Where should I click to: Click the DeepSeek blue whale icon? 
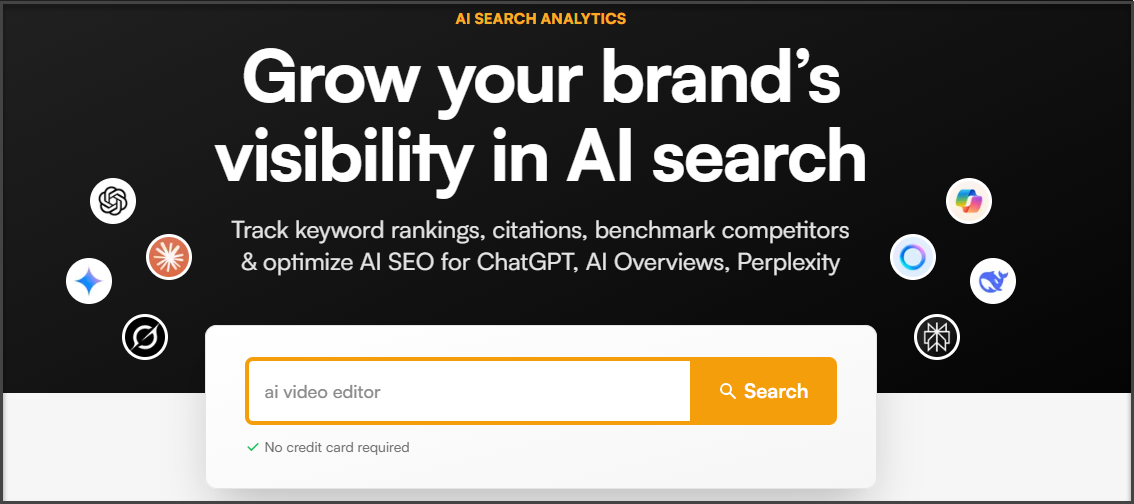pos(993,281)
